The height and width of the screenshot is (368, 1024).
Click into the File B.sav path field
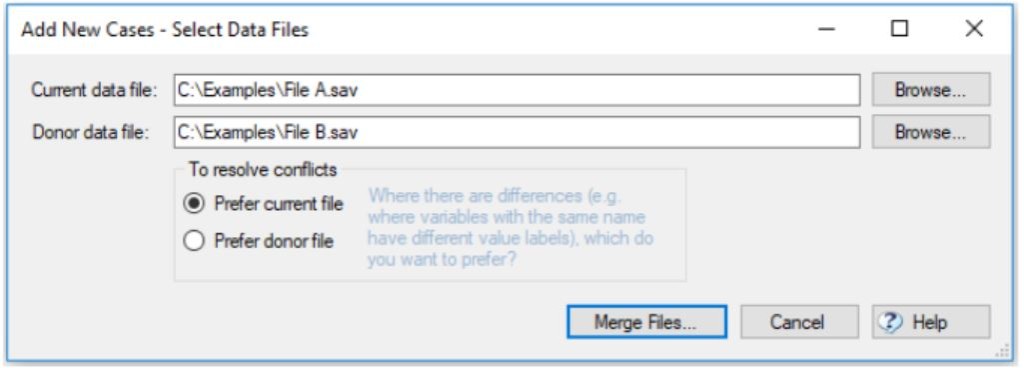517,132
